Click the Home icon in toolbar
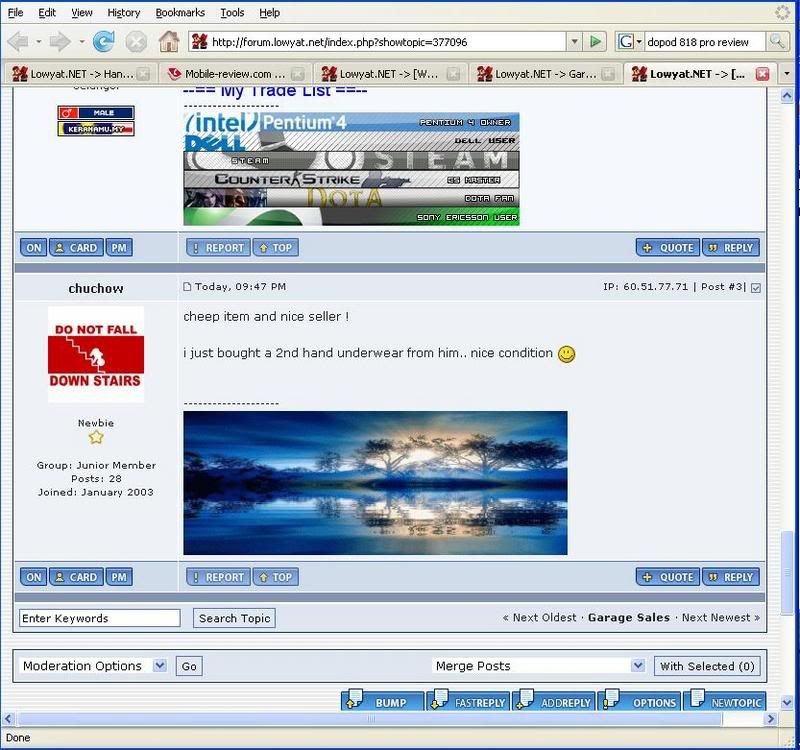Image resolution: width=800 pixels, height=750 pixels. point(169,42)
